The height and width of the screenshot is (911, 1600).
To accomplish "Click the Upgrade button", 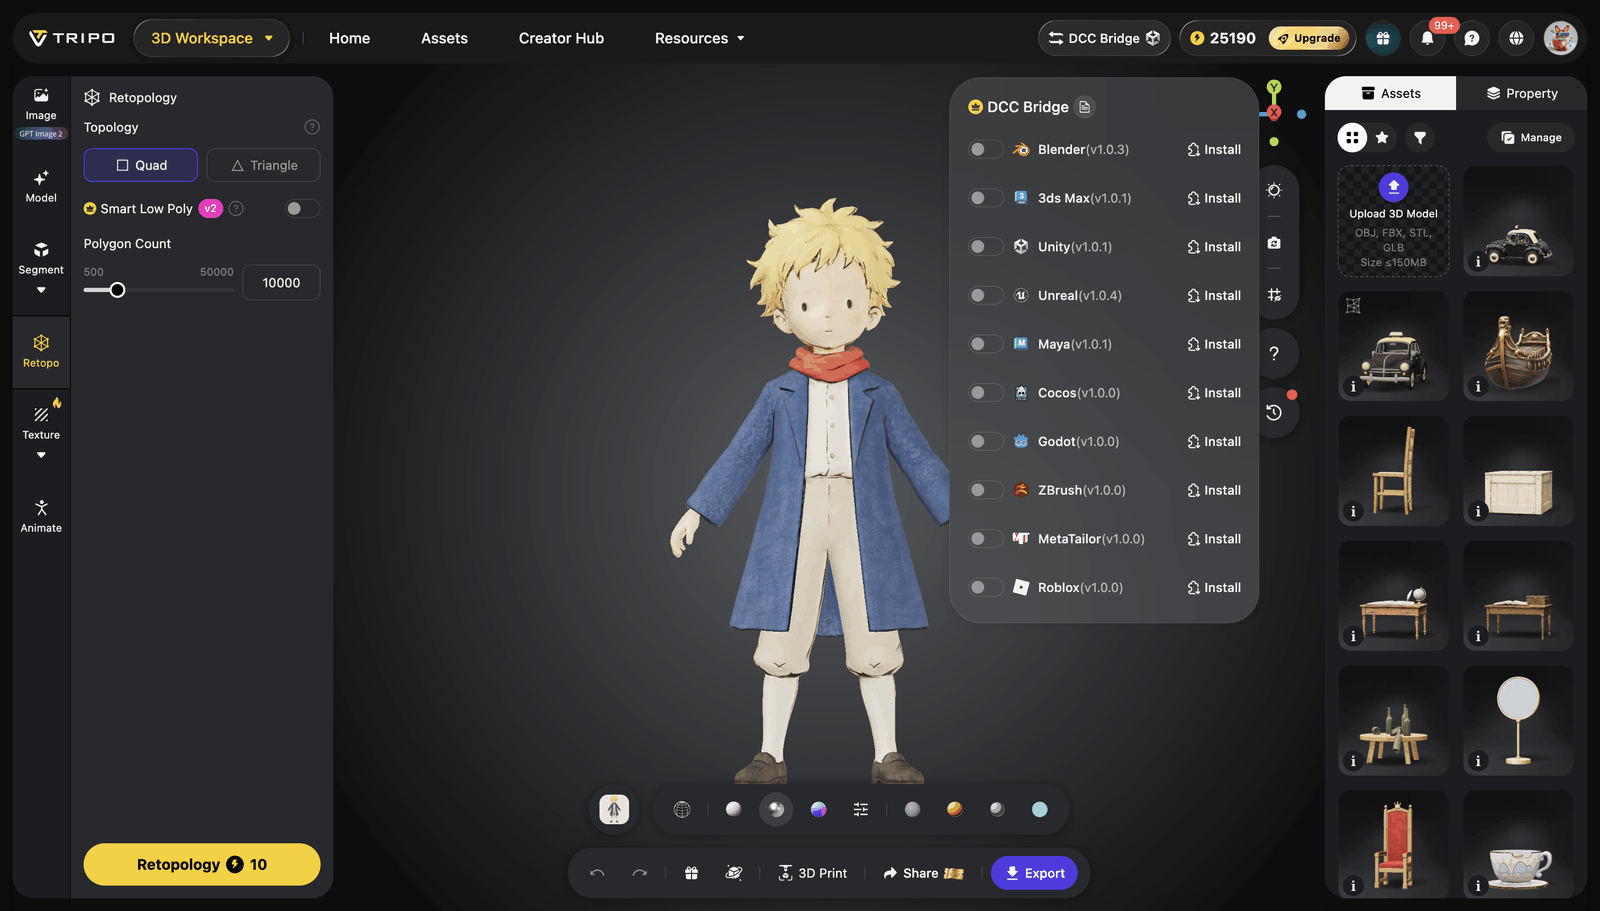I will tap(1308, 38).
